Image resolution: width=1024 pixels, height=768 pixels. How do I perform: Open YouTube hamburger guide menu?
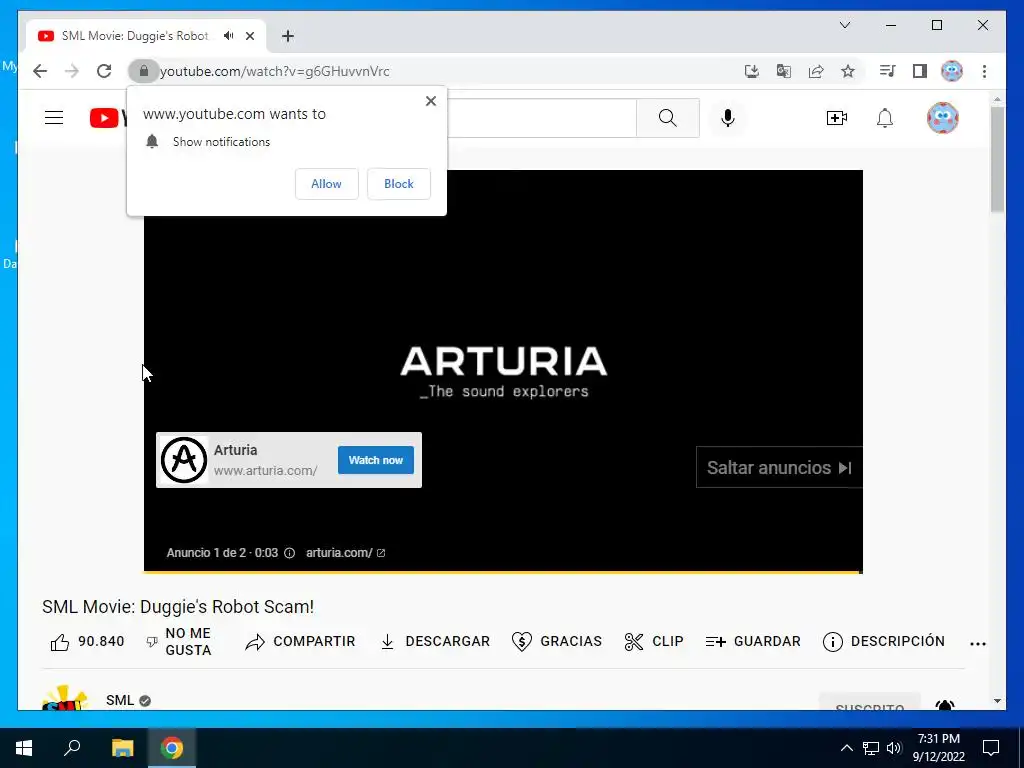54,118
